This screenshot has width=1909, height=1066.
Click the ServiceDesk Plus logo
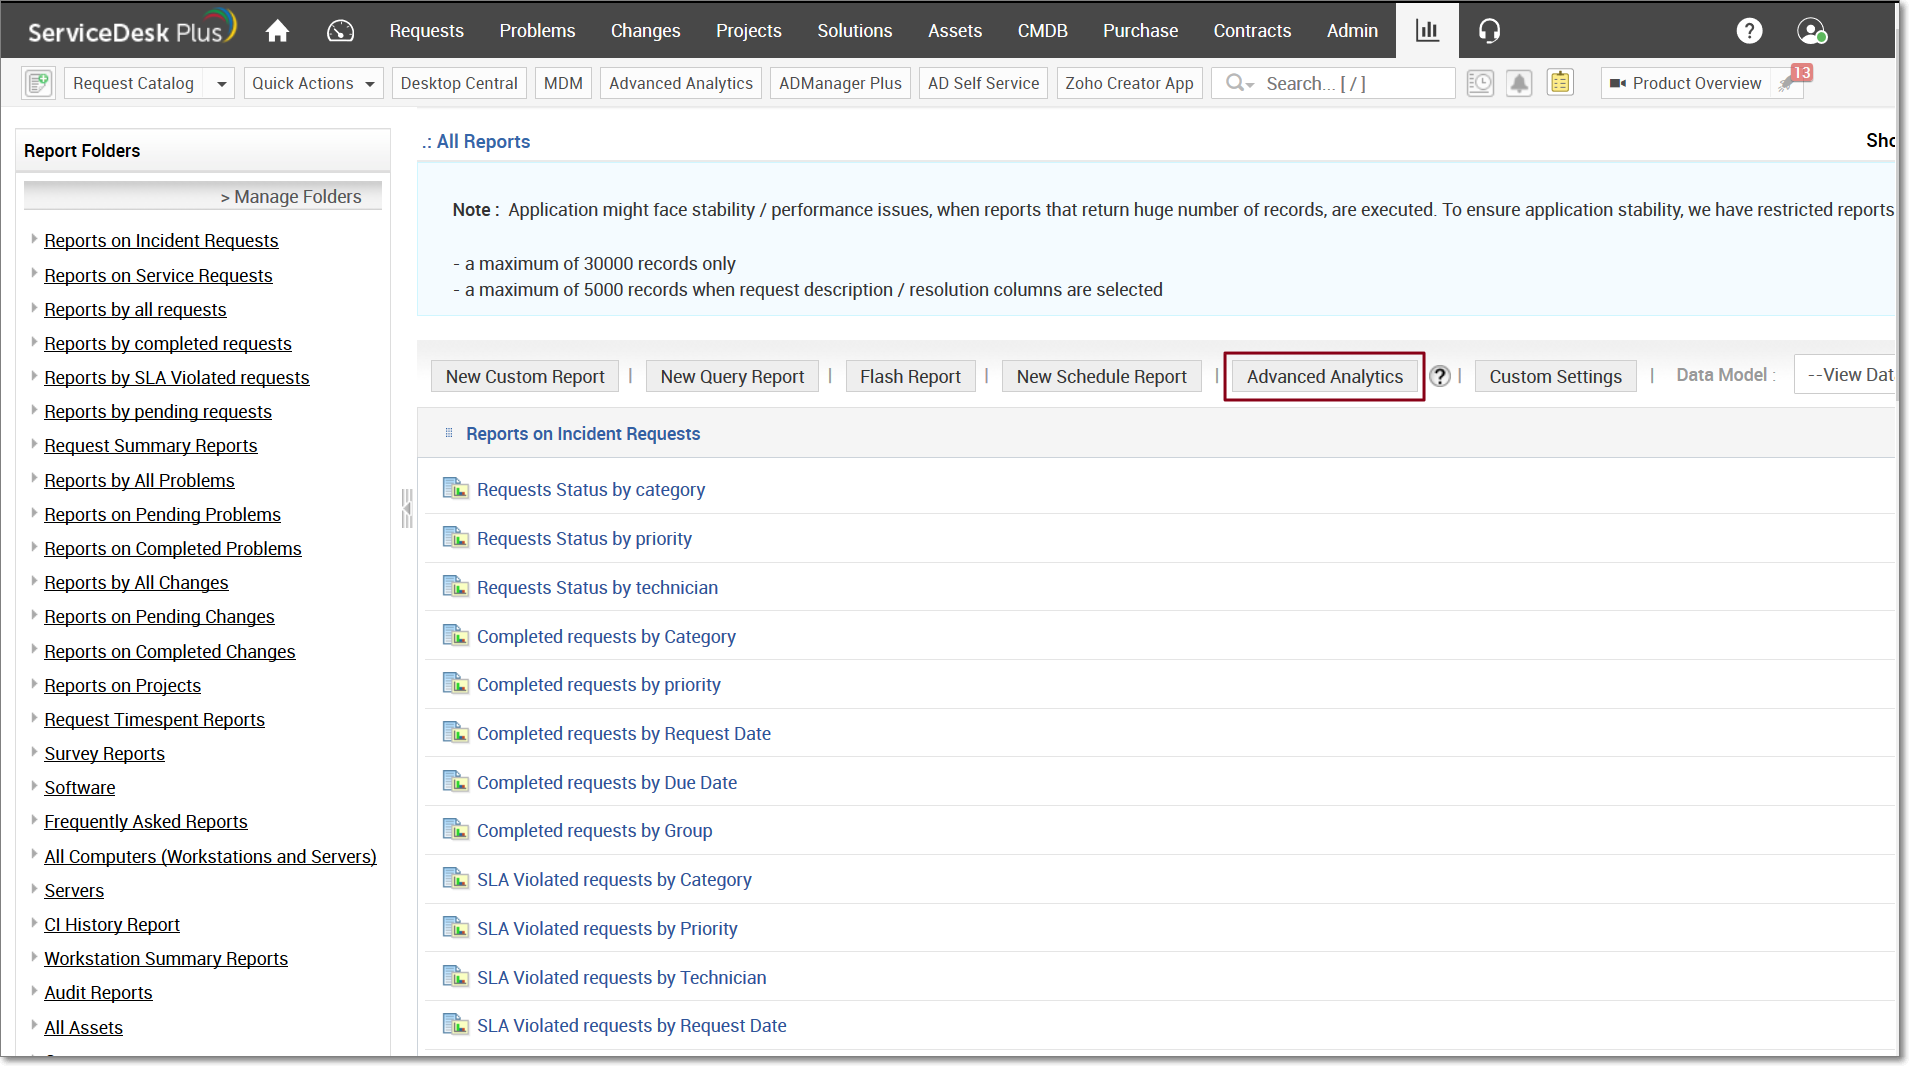click(132, 28)
